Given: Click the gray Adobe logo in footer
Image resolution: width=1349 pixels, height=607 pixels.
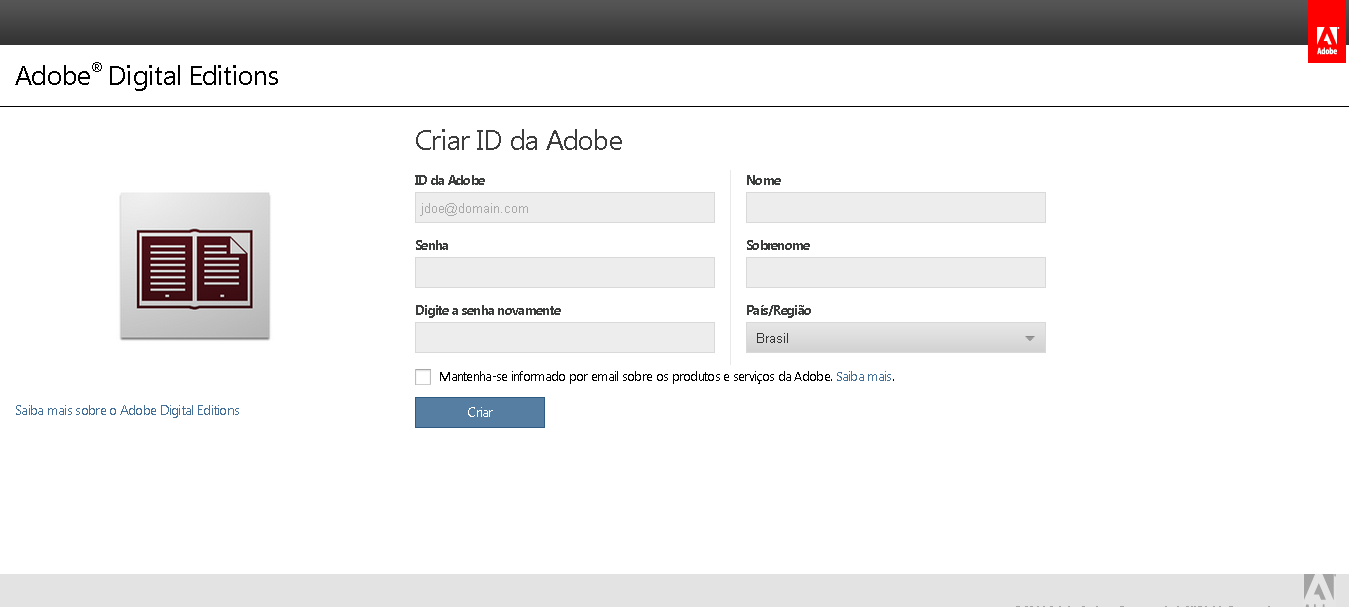Looking at the screenshot, I should [x=1319, y=590].
